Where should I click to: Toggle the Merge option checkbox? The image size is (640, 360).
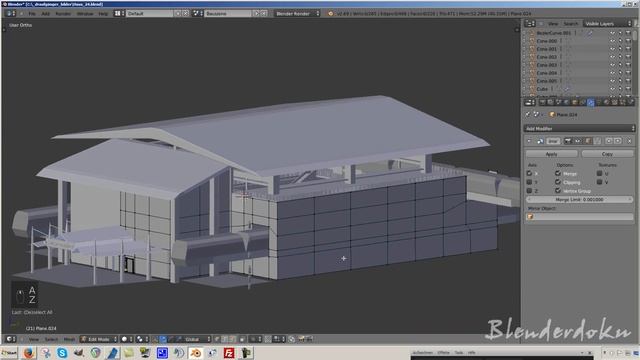tap(558, 173)
